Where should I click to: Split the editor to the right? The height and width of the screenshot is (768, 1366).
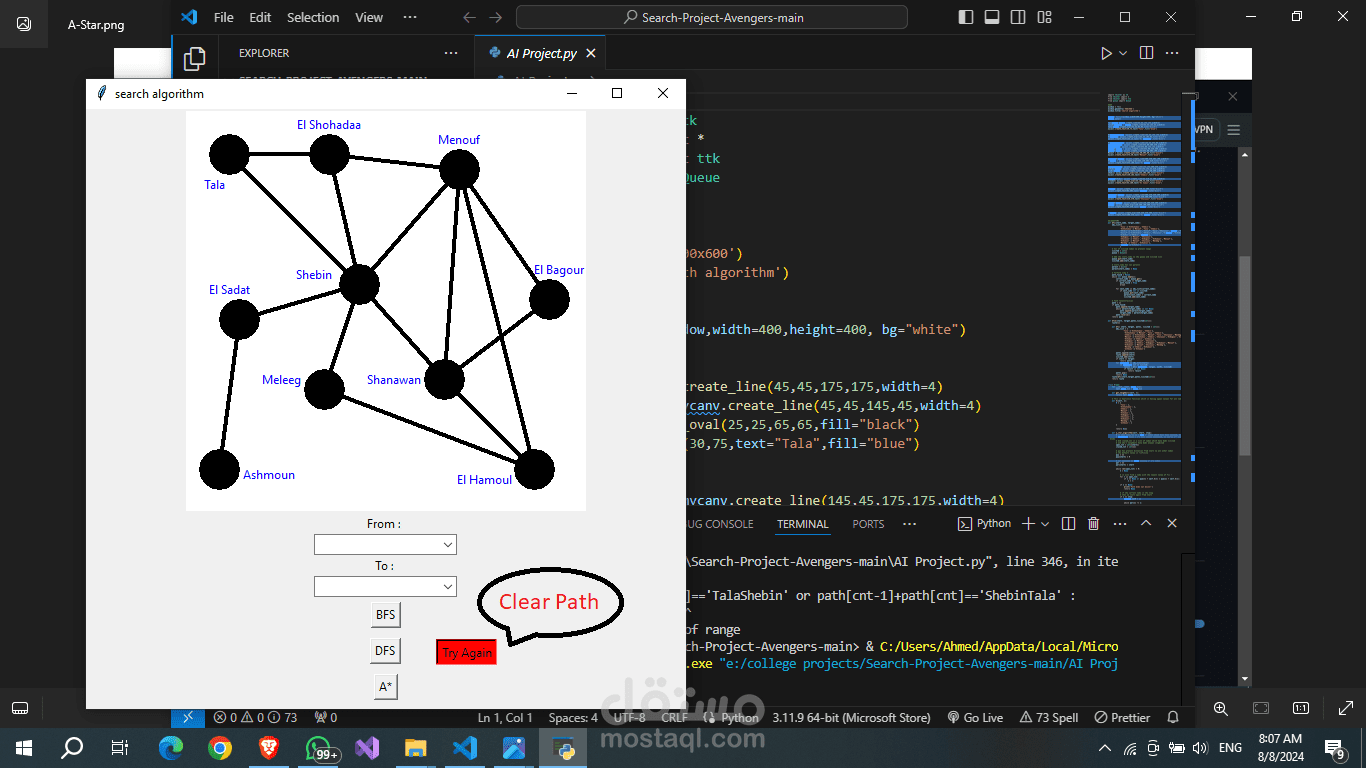point(1146,53)
